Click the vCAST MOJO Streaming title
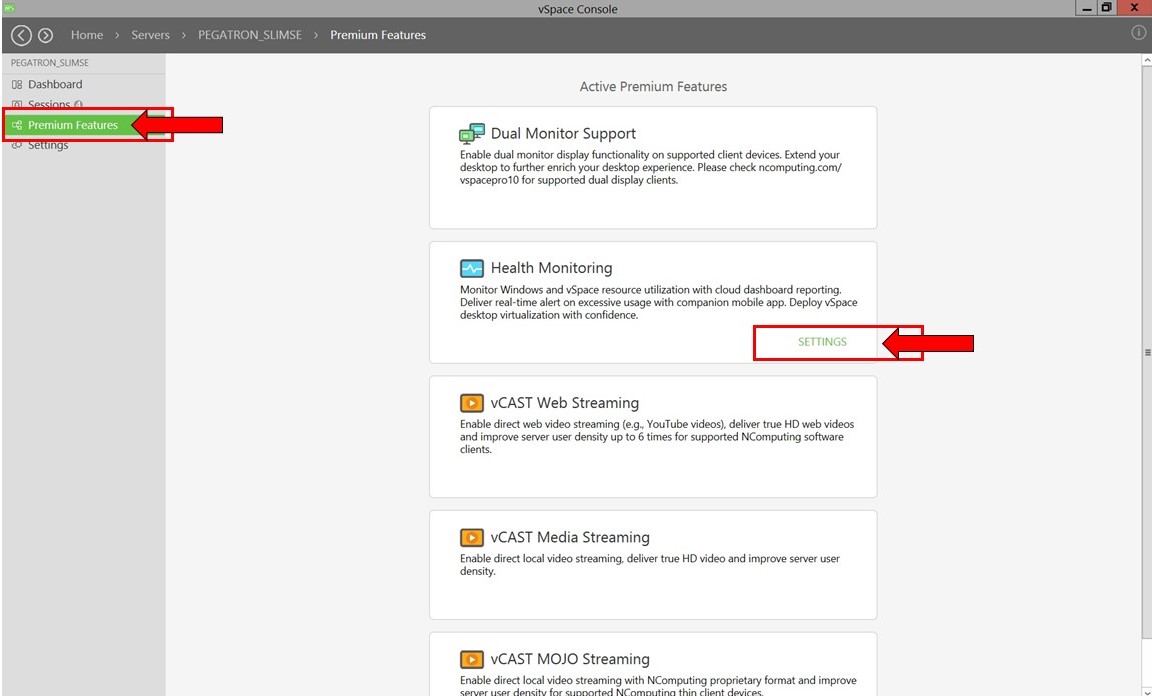The width and height of the screenshot is (1152, 696). (570, 659)
